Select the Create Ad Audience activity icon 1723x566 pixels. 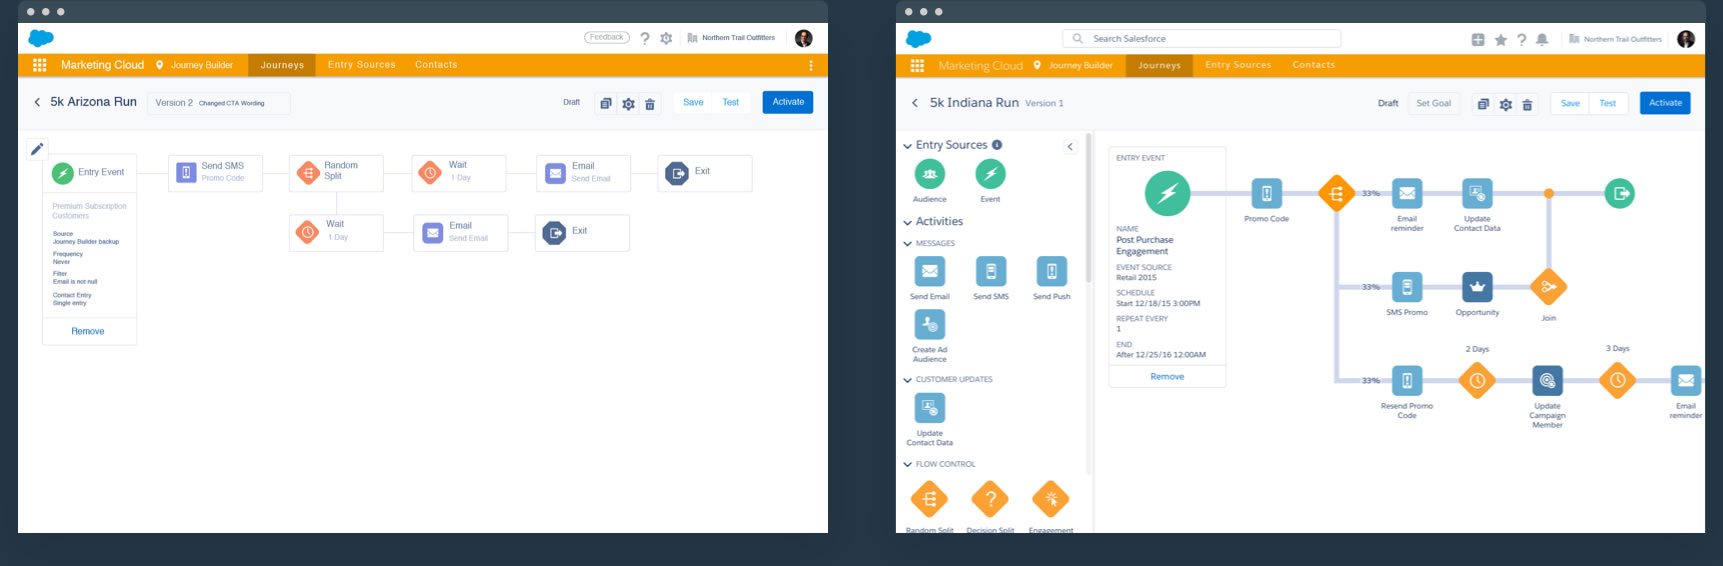pos(929,325)
